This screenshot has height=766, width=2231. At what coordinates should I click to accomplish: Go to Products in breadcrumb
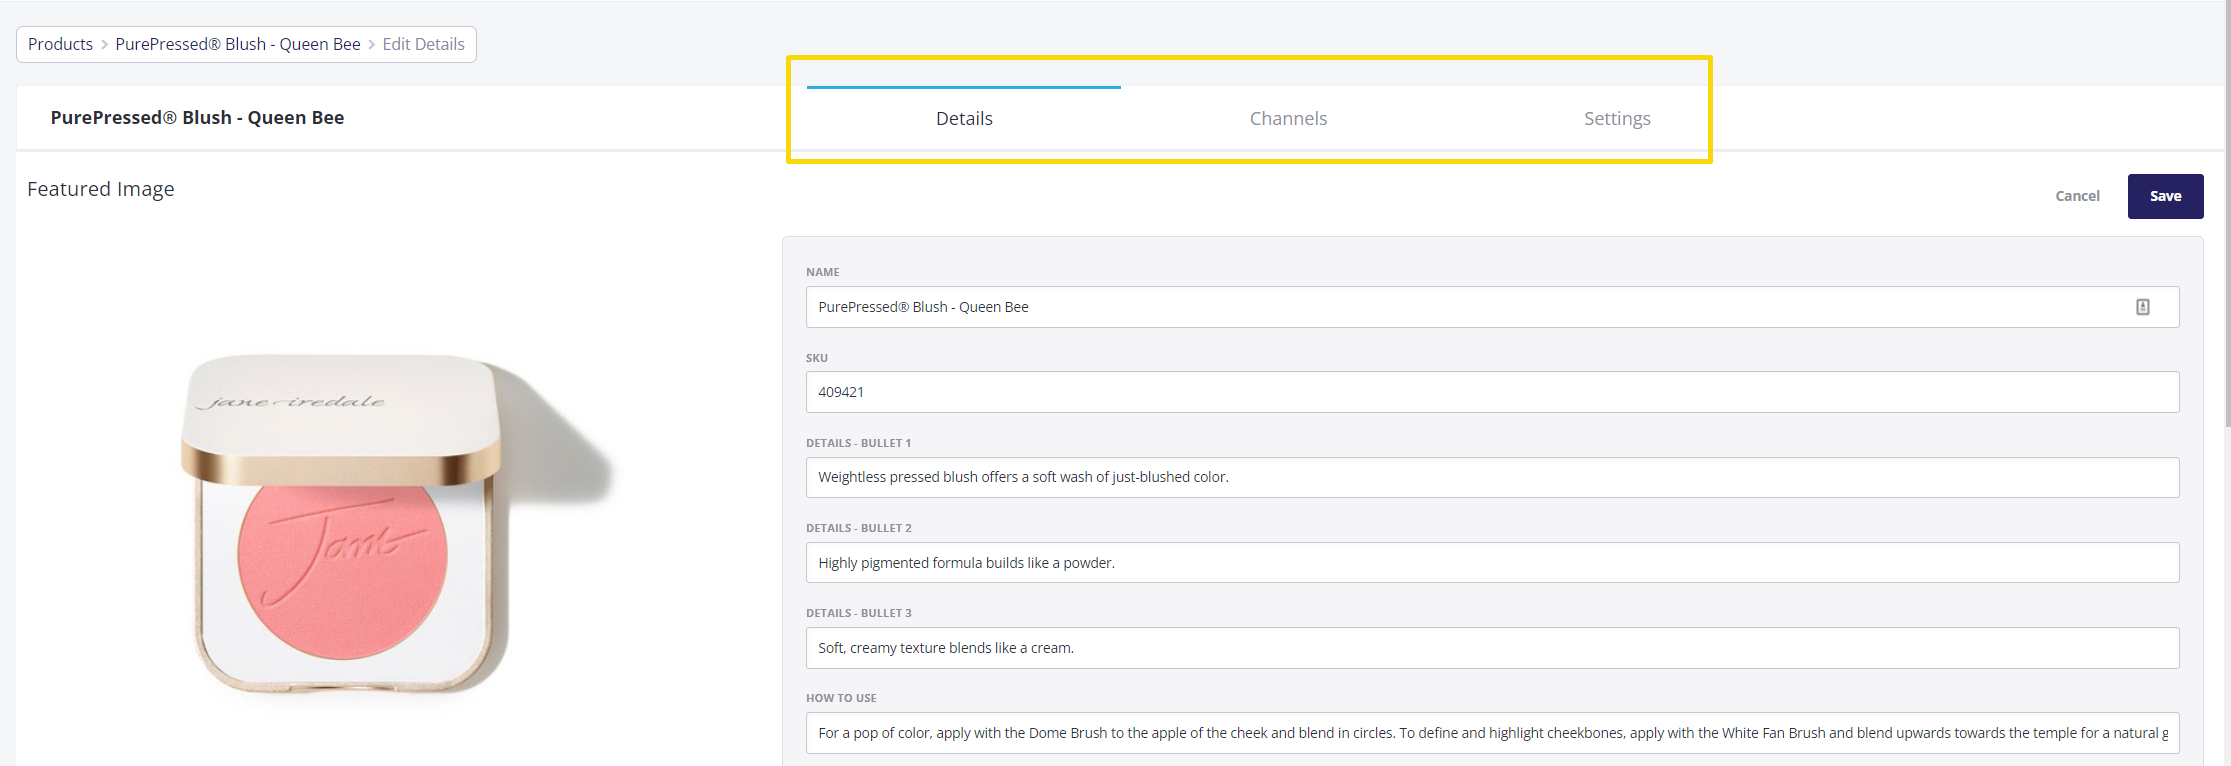coord(60,44)
